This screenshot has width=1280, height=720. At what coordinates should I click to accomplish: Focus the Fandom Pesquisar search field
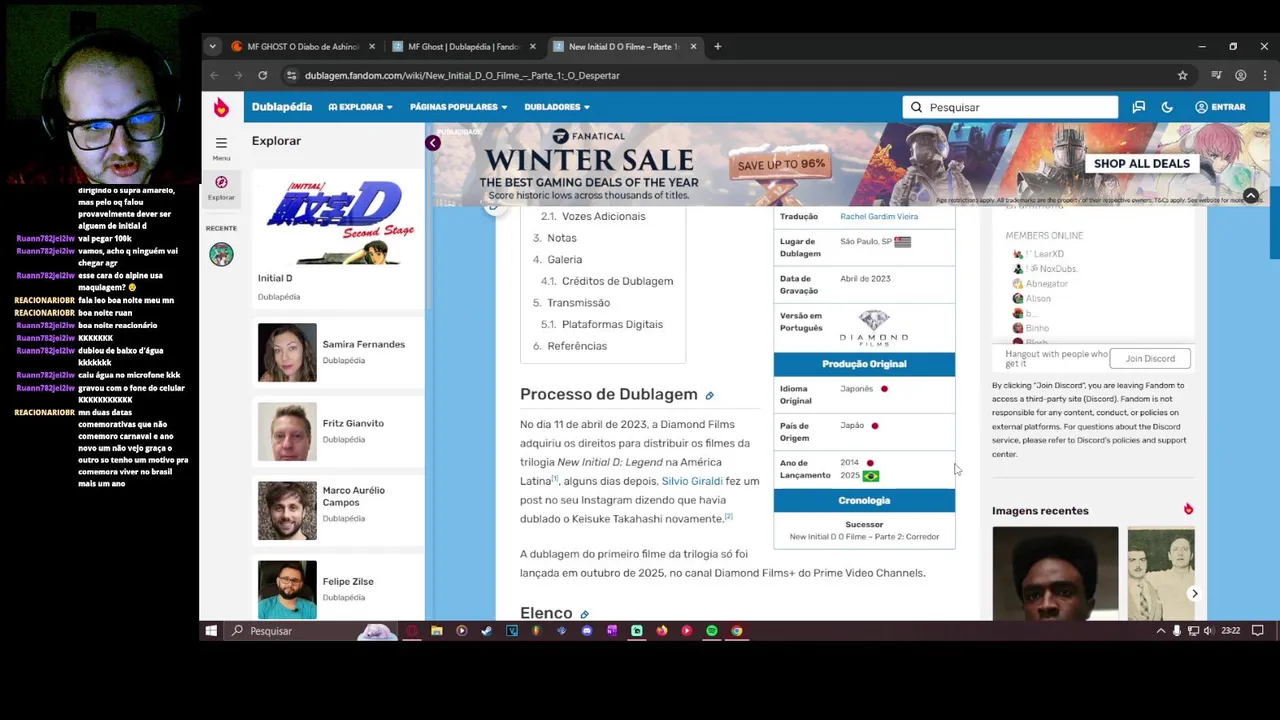coord(1010,107)
